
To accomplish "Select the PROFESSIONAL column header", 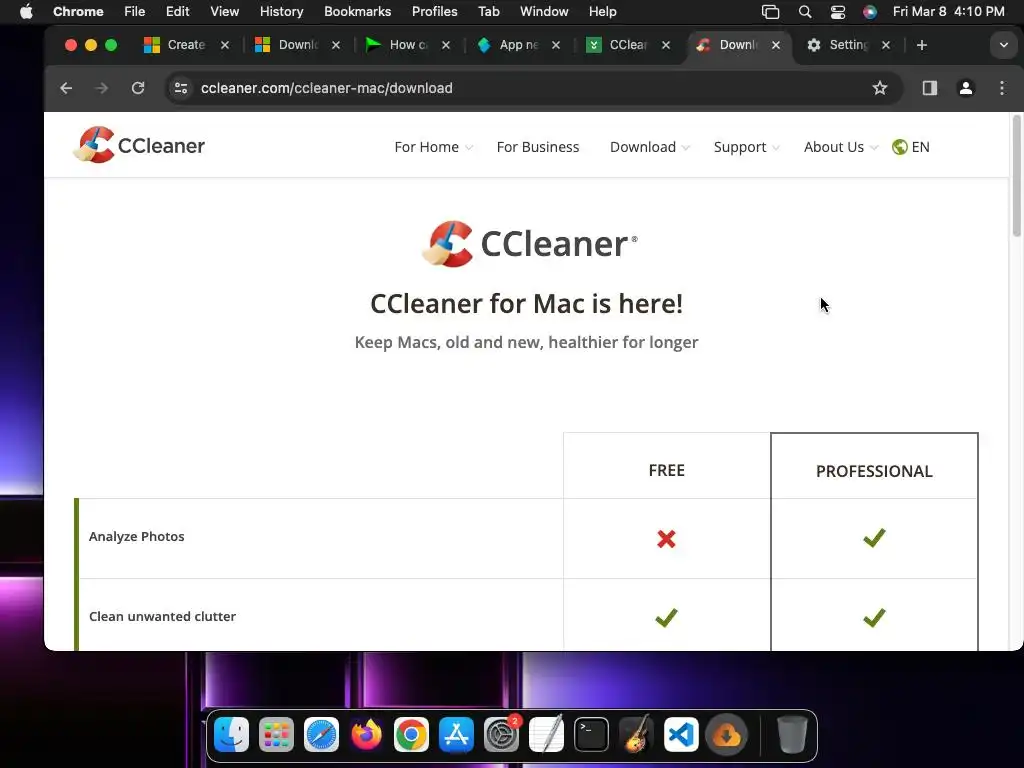I will pos(874,472).
